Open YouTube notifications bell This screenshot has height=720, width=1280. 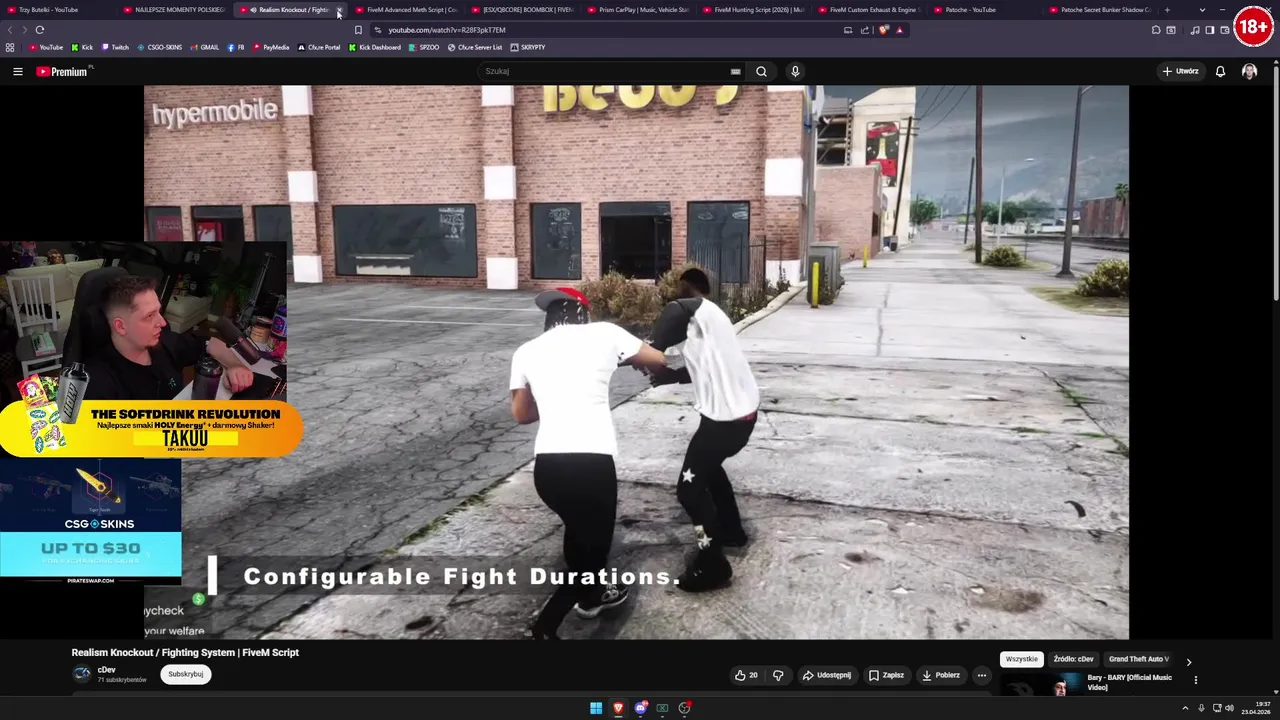(x=1220, y=71)
